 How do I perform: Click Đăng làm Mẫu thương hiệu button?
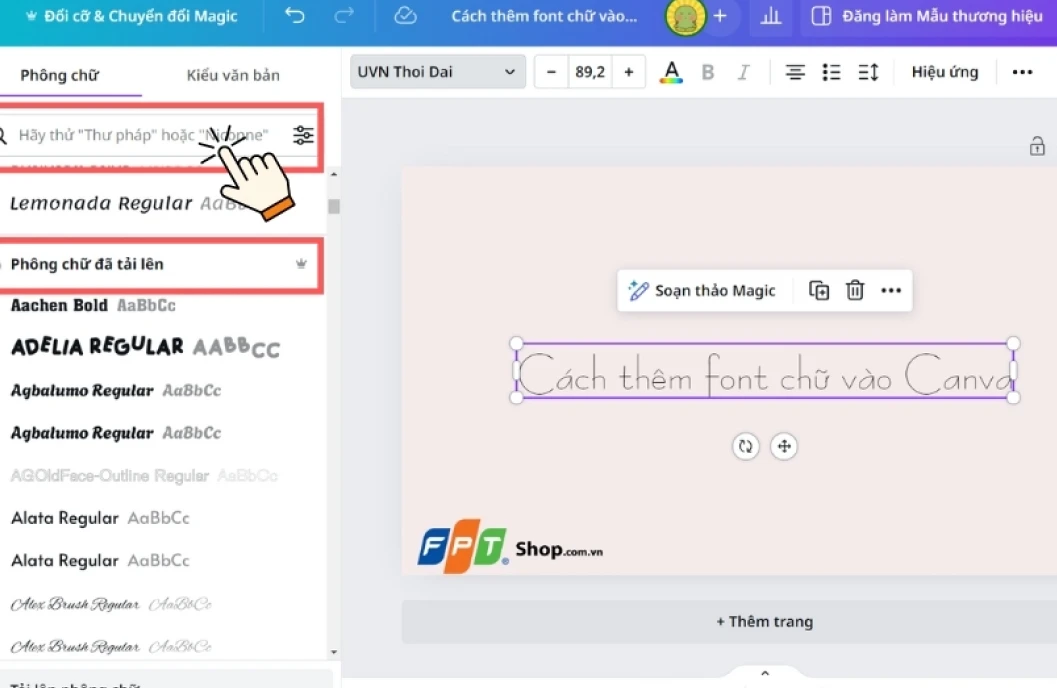pos(927,16)
